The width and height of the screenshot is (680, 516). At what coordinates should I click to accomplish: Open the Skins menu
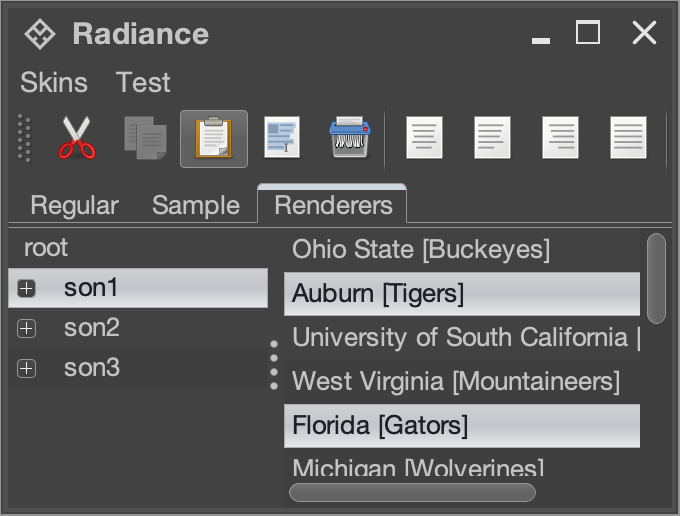click(54, 82)
